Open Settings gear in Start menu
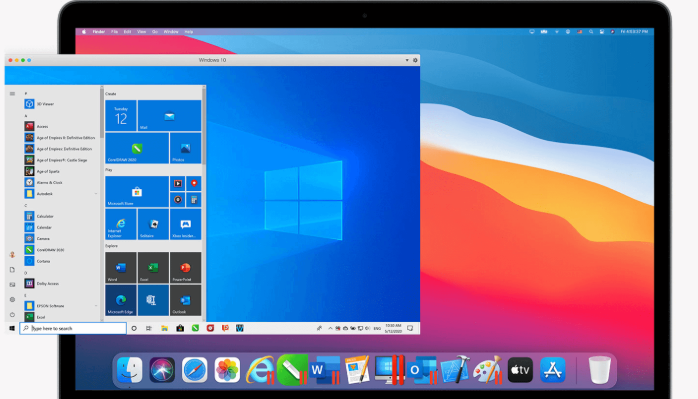This screenshot has width=698, height=399. point(12,299)
